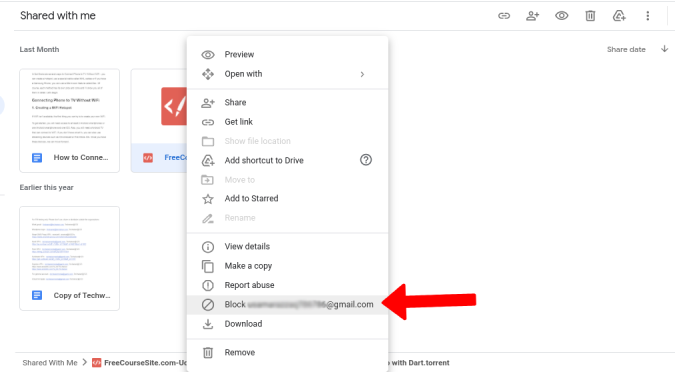Click the trash icon beside Remove menu entry
The image size is (675, 372).
pyautogui.click(x=208, y=353)
